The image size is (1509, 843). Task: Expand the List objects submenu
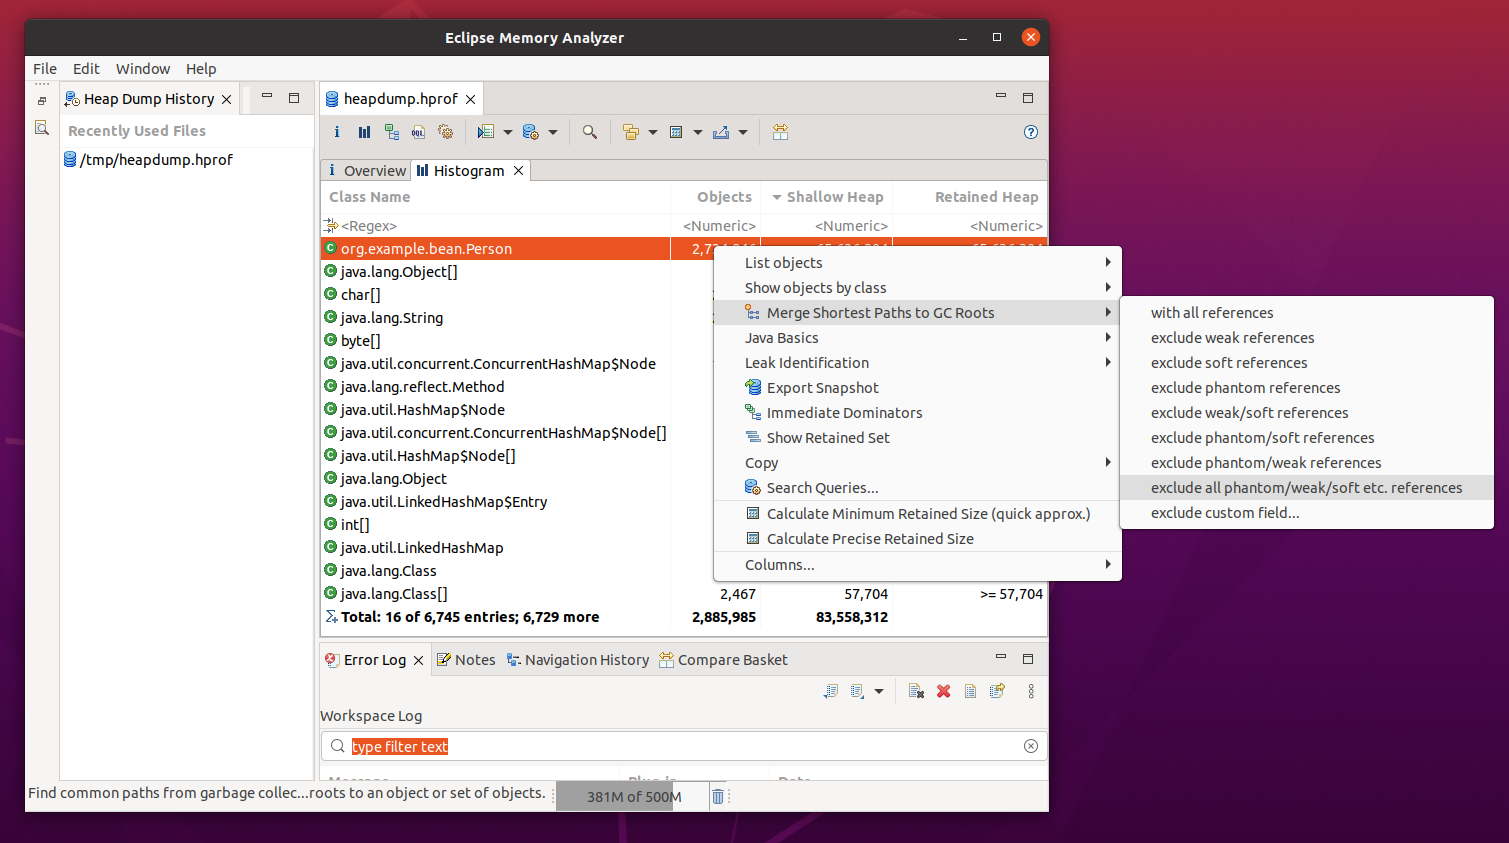coord(917,263)
